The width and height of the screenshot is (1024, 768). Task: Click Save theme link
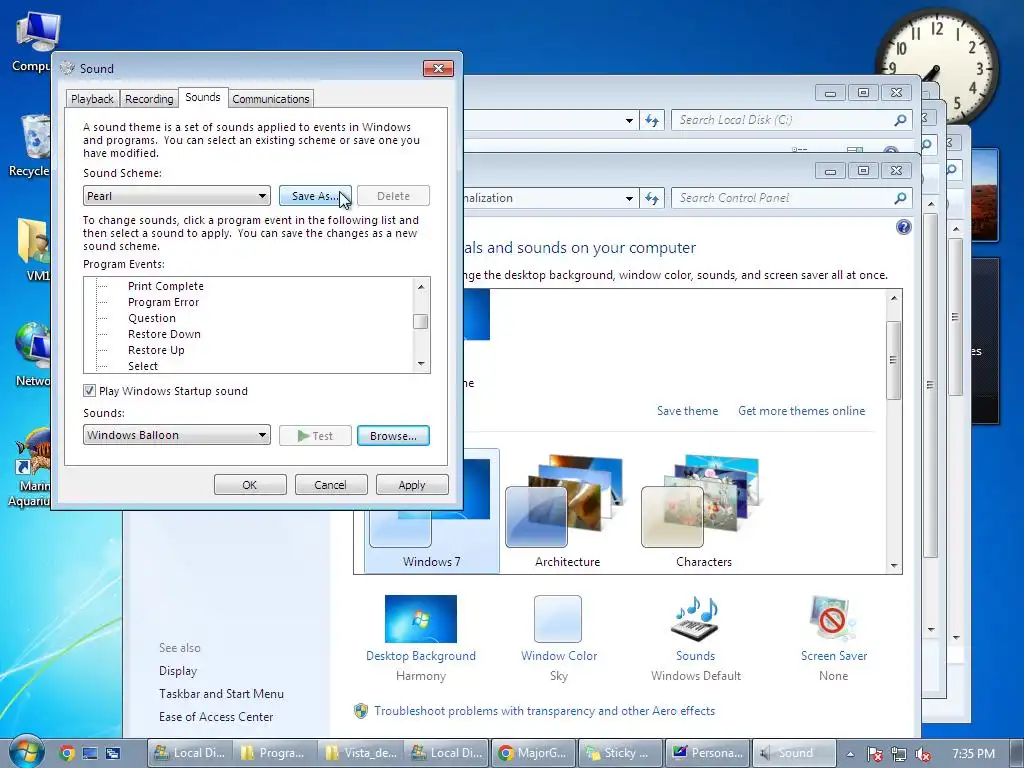687,411
